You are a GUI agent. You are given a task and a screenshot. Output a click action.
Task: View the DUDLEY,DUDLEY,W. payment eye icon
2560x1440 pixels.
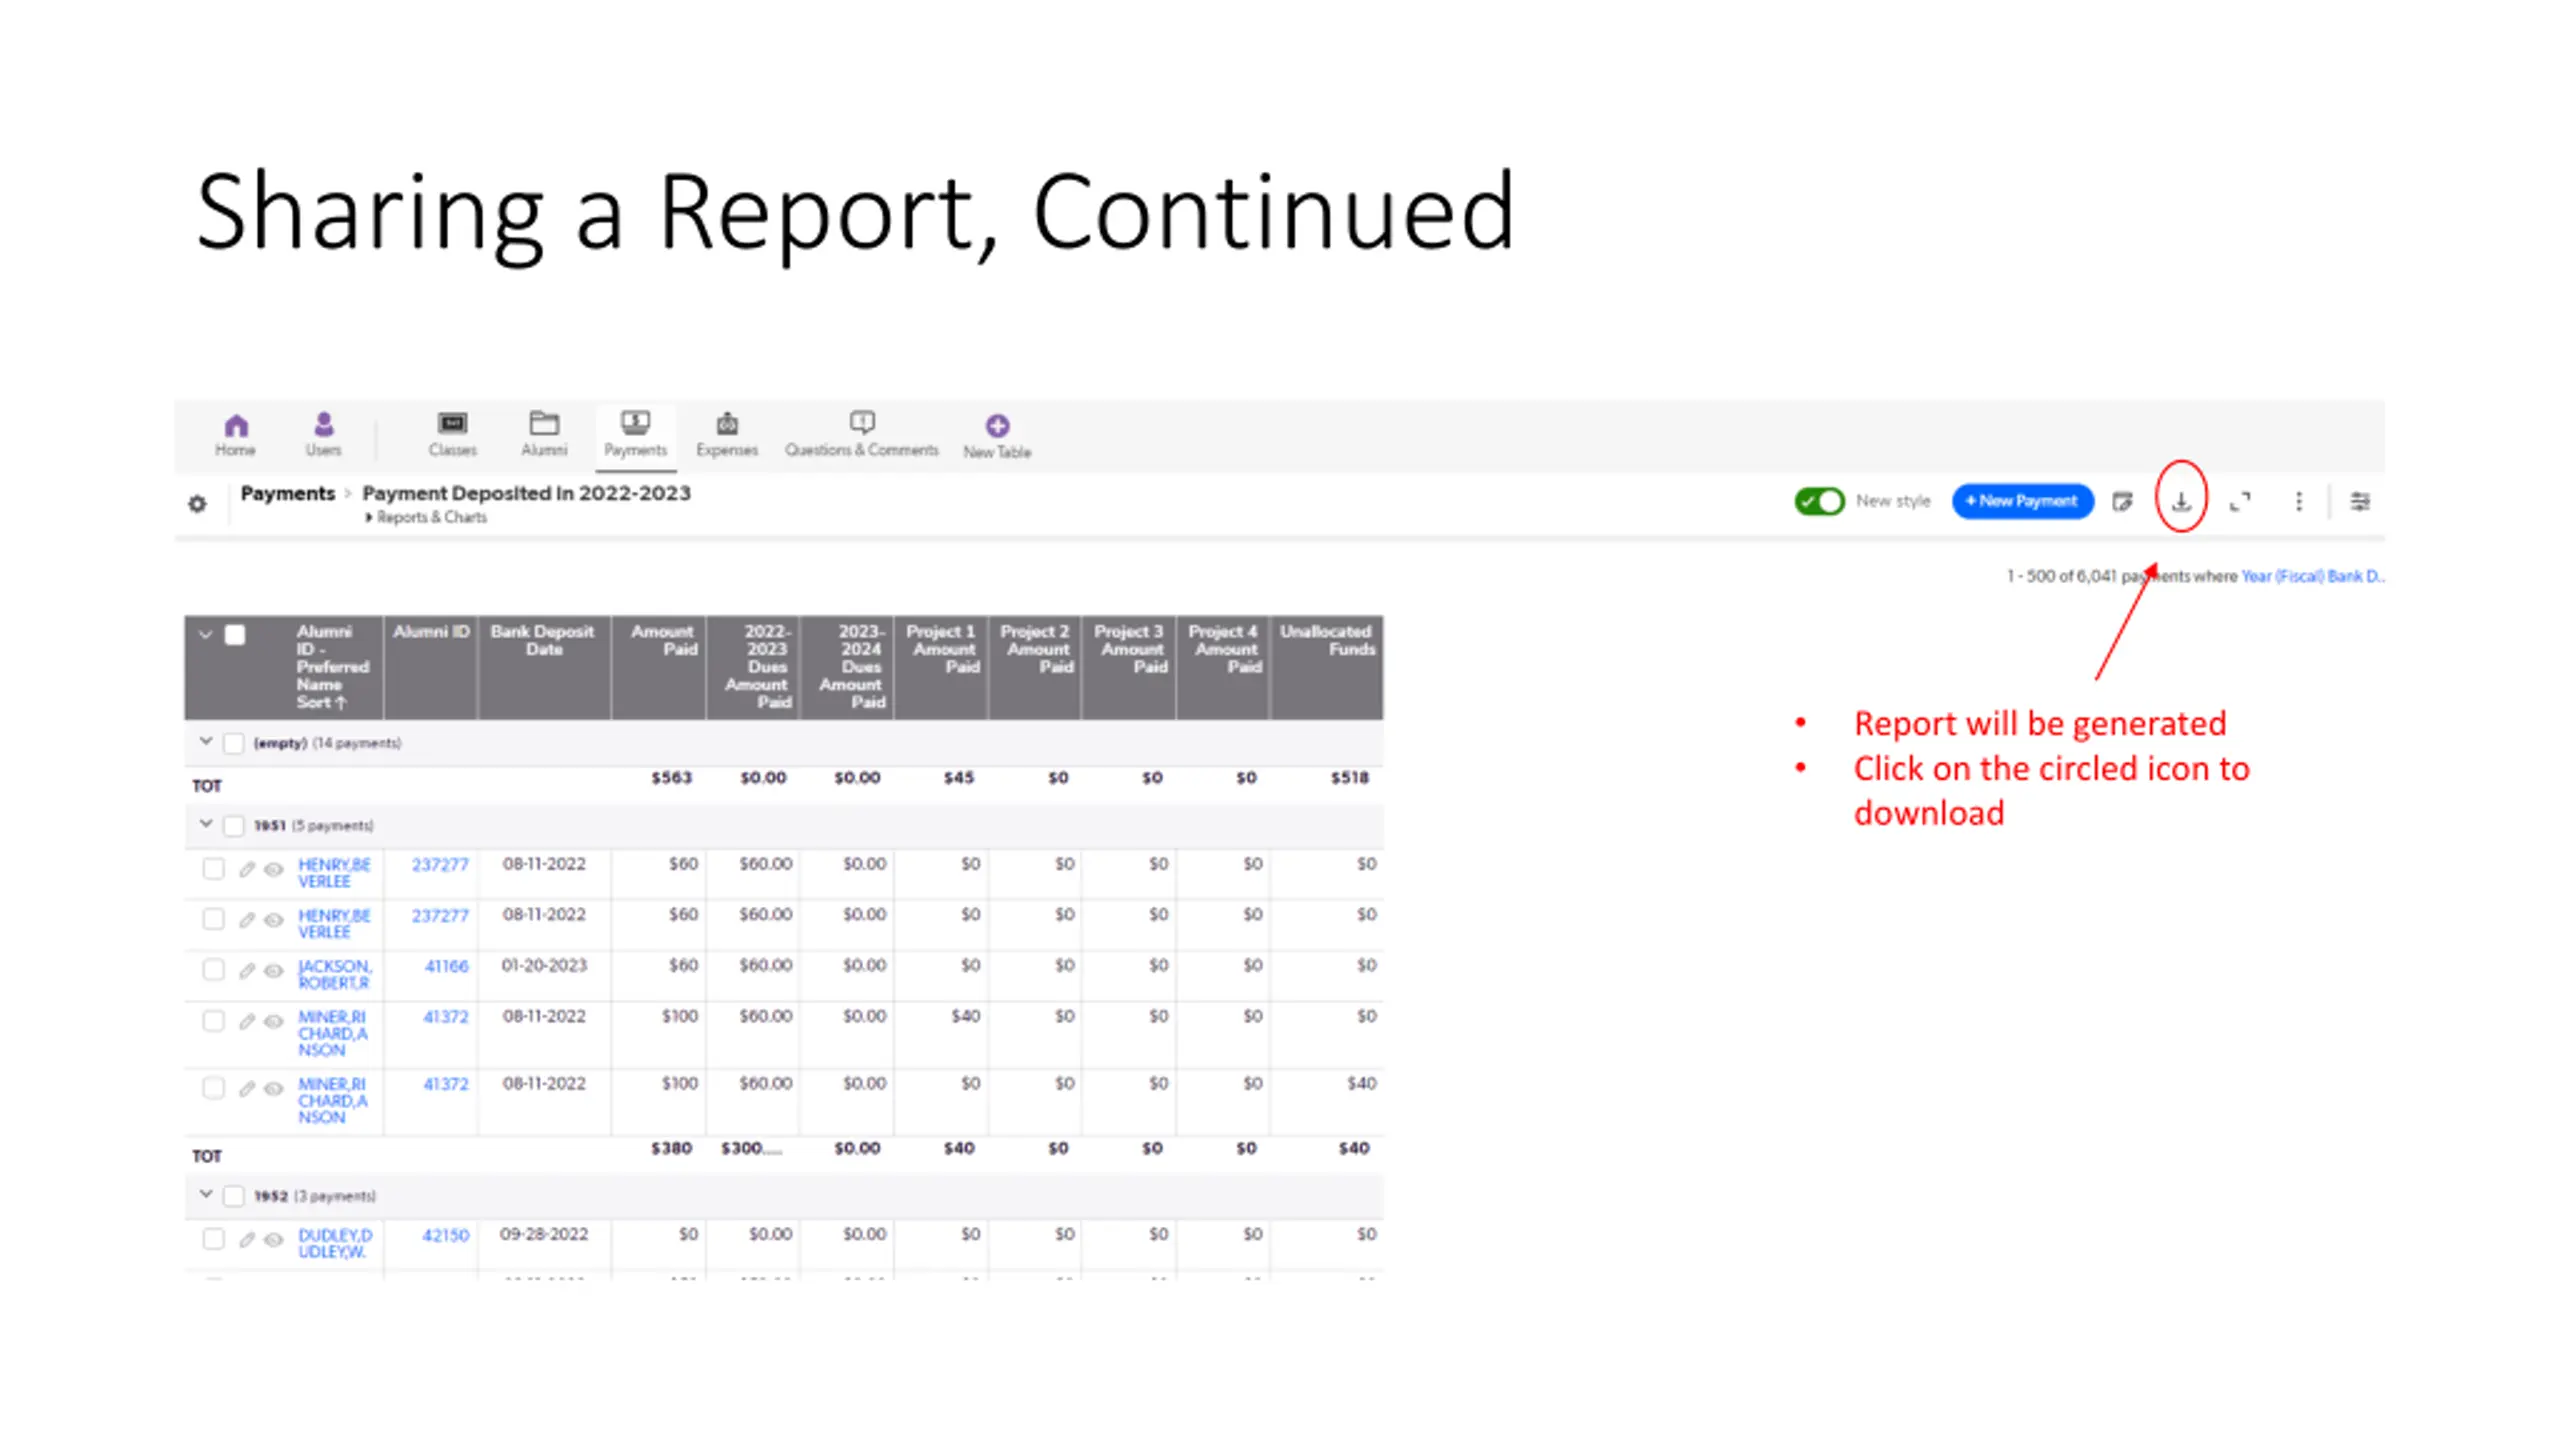[x=273, y=1240]
